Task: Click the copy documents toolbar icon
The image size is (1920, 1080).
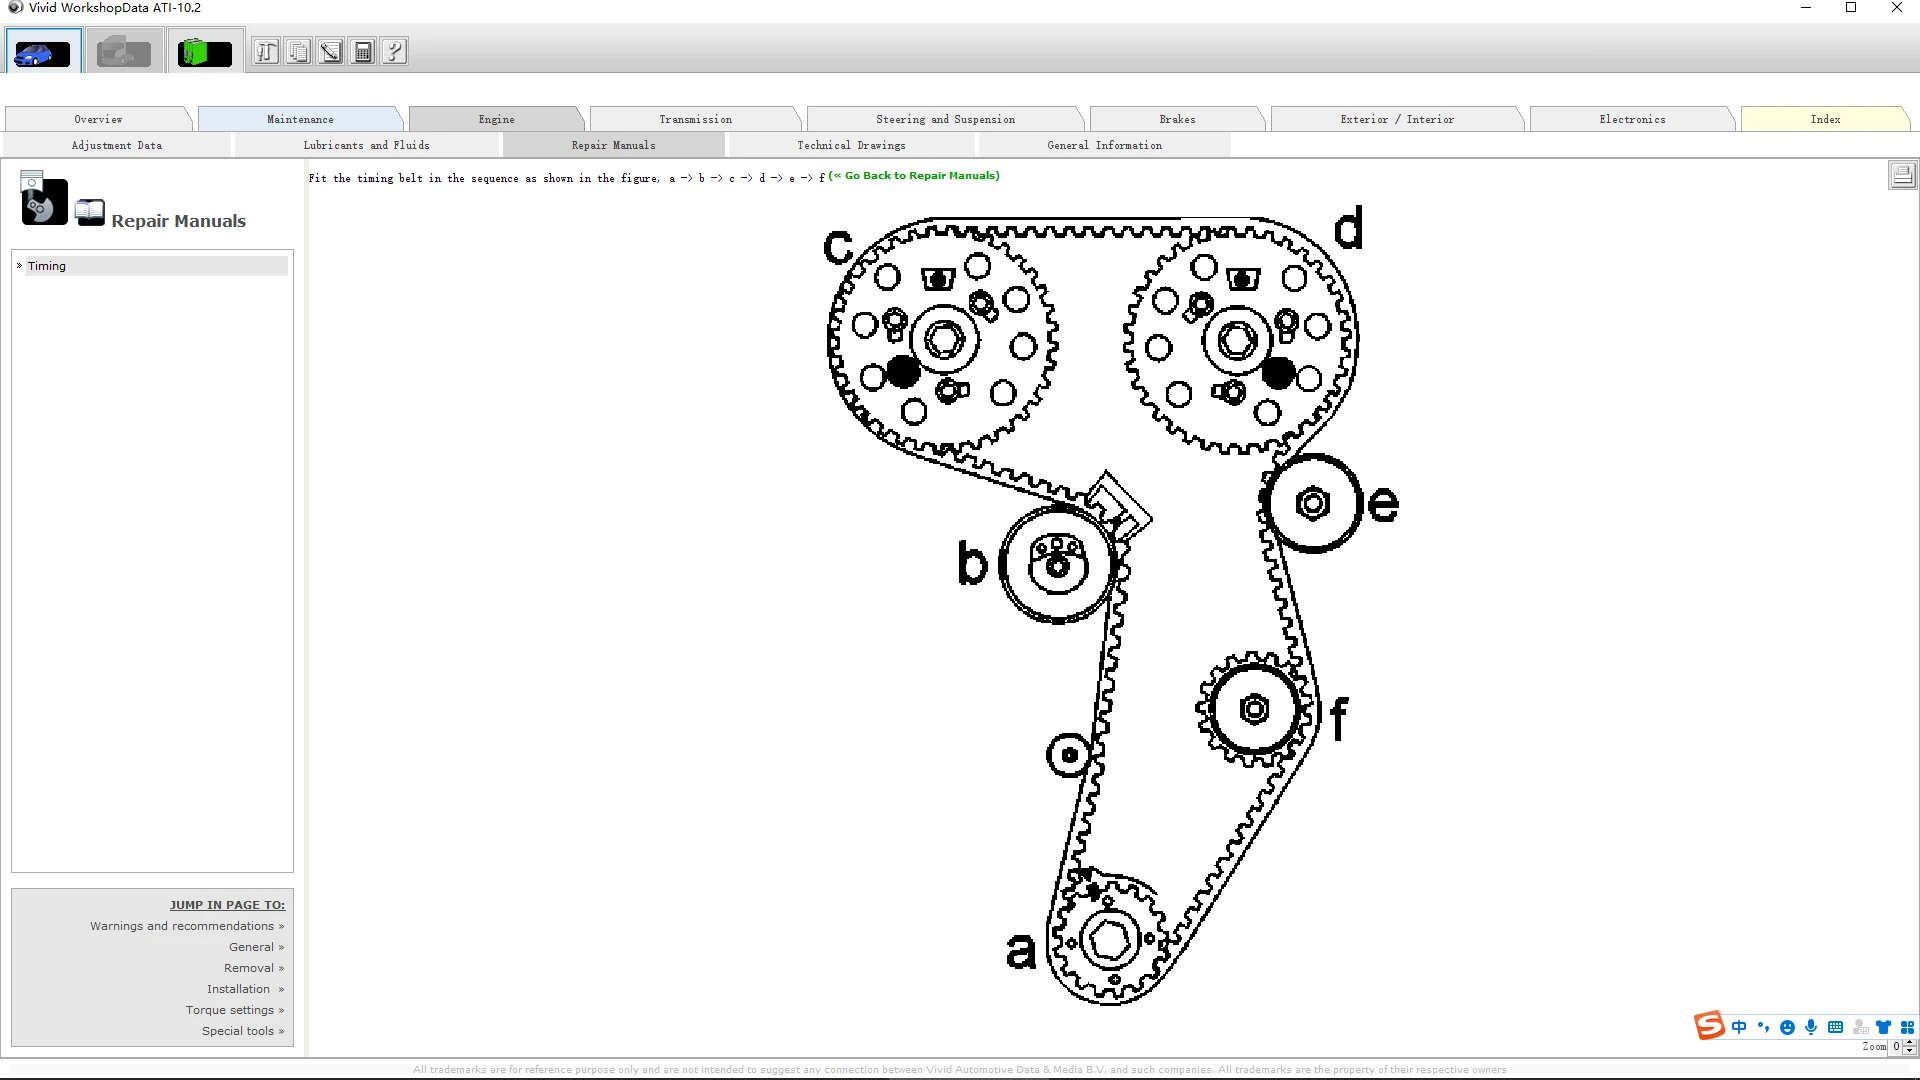Action: click(x=298, y=52)
